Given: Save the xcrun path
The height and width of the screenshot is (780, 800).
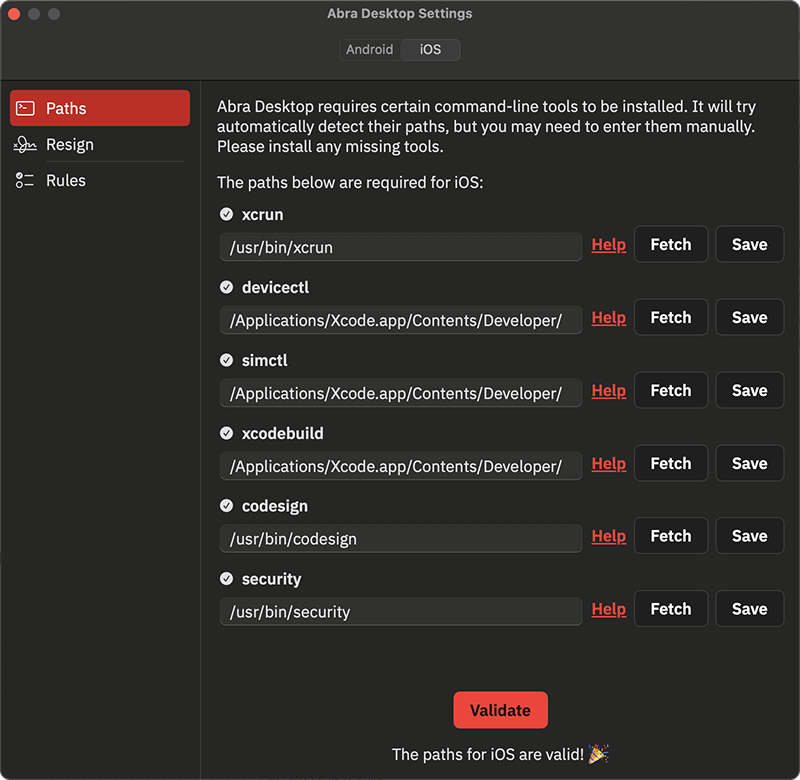Looking at the screenshot, I should [x=749, y=244].
